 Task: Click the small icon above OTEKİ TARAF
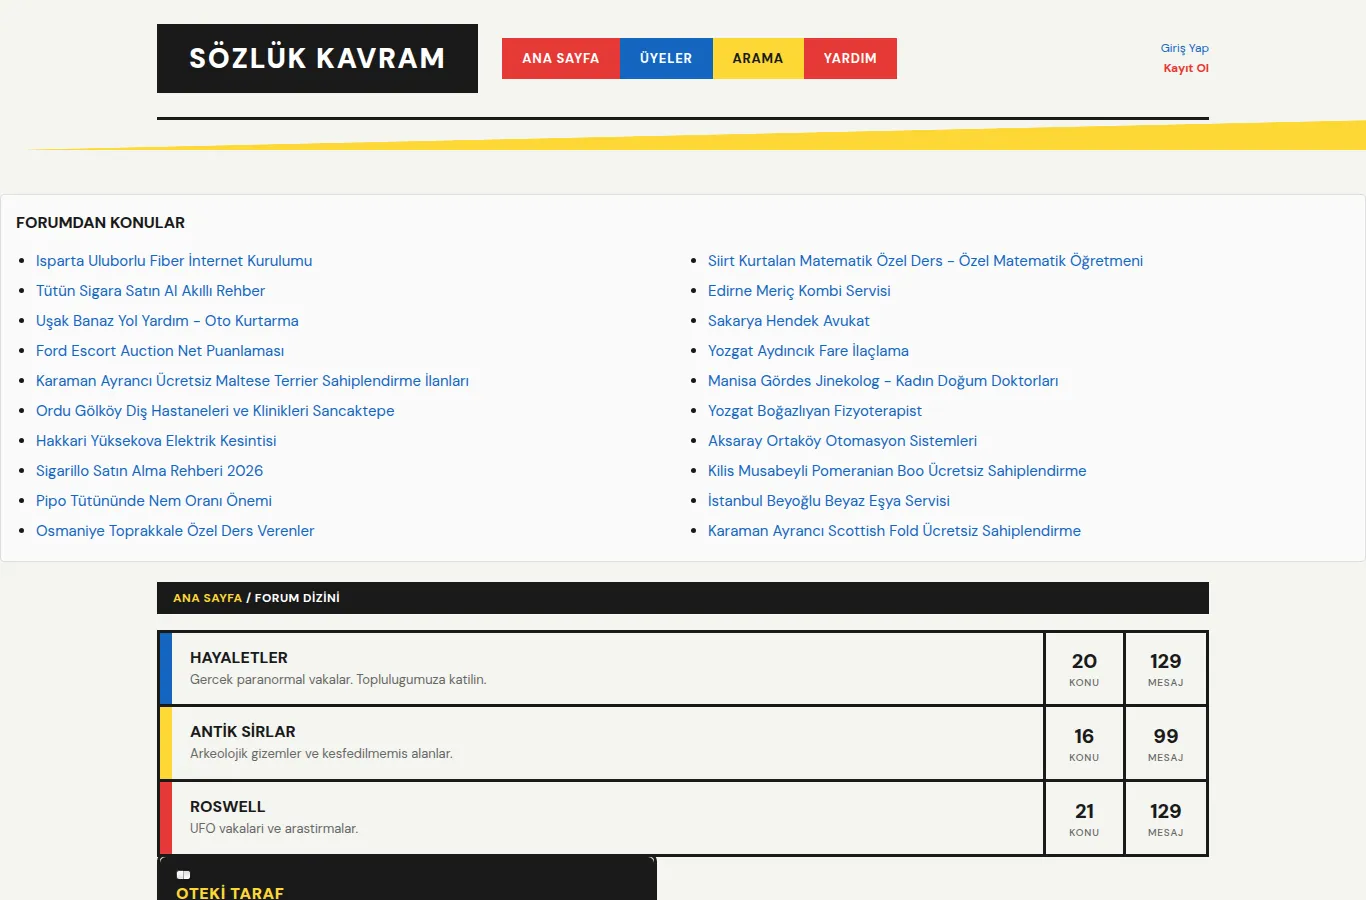[x=183, y=875]
